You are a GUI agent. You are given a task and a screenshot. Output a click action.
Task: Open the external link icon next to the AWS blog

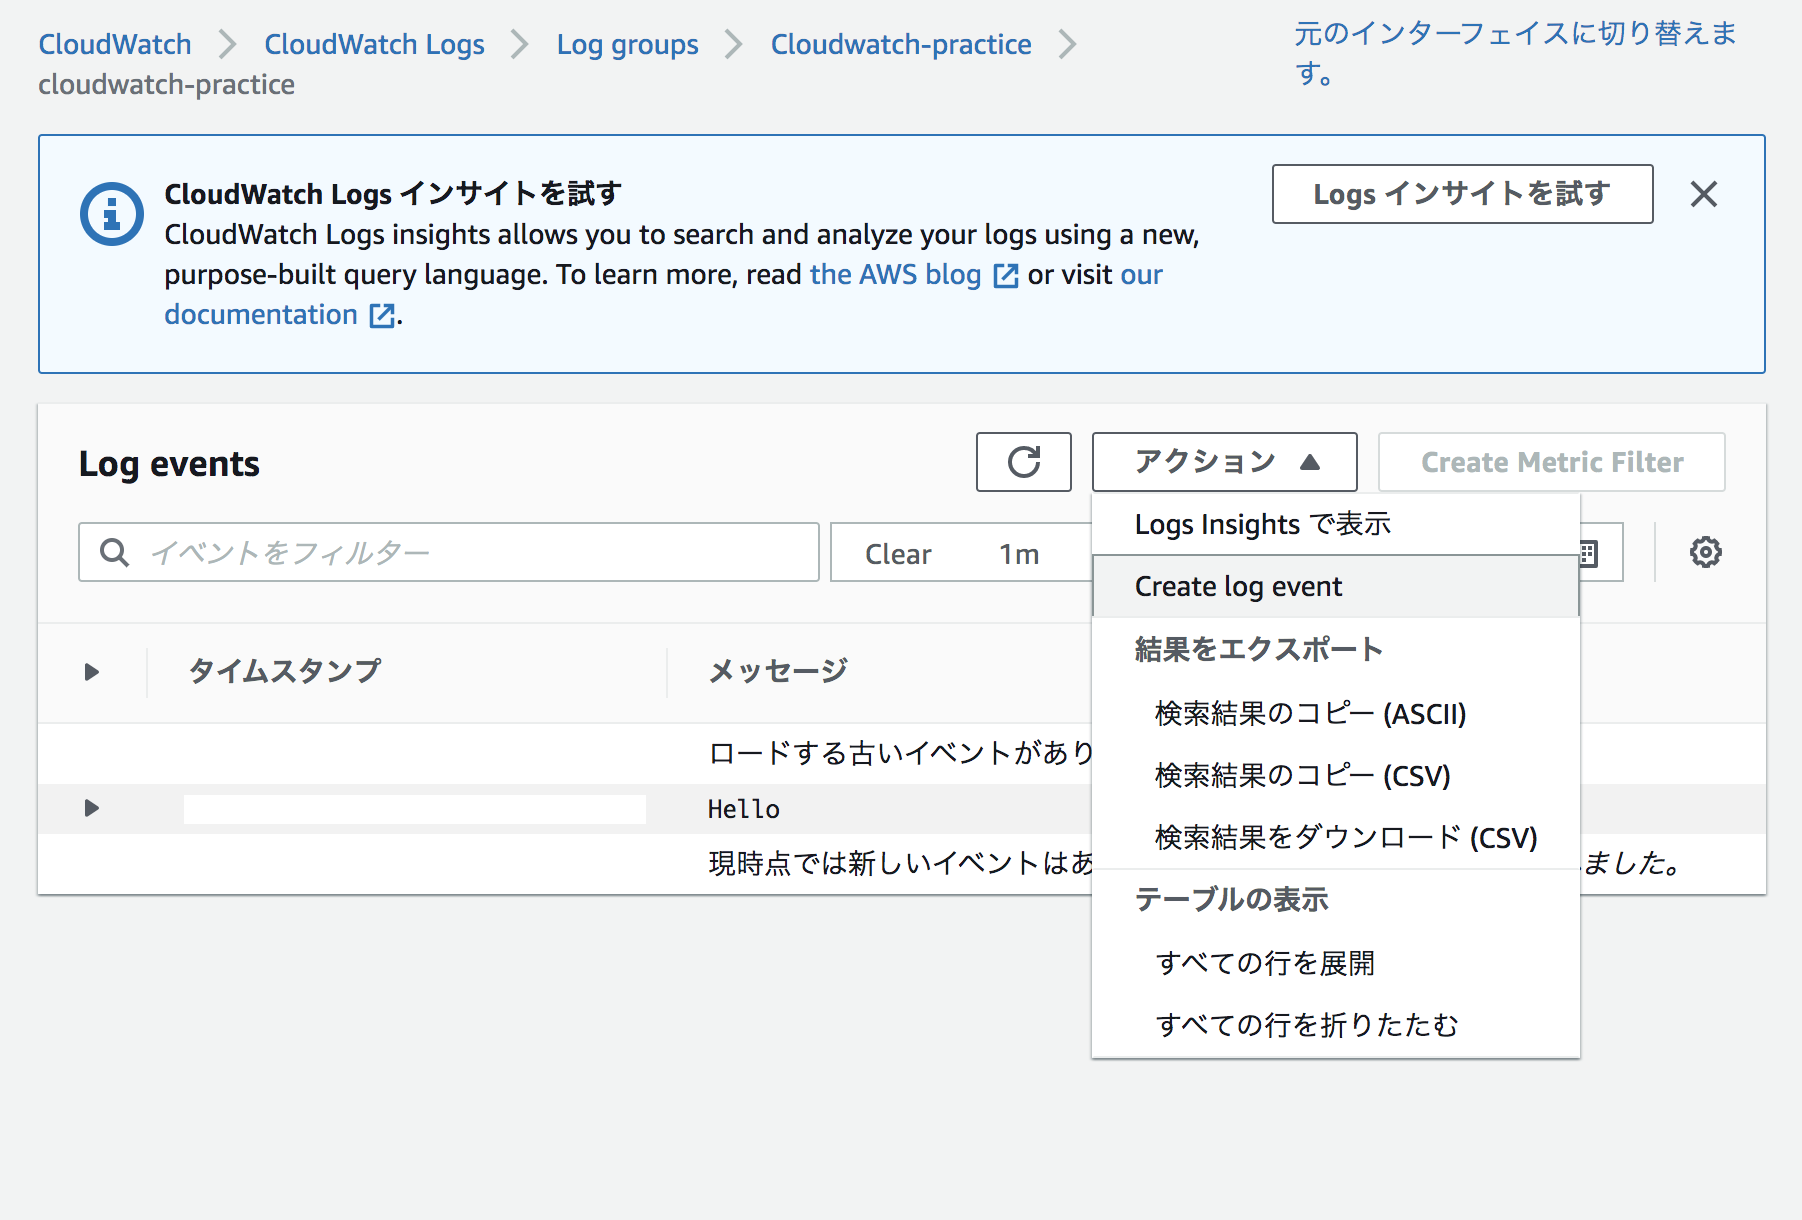1004,274
